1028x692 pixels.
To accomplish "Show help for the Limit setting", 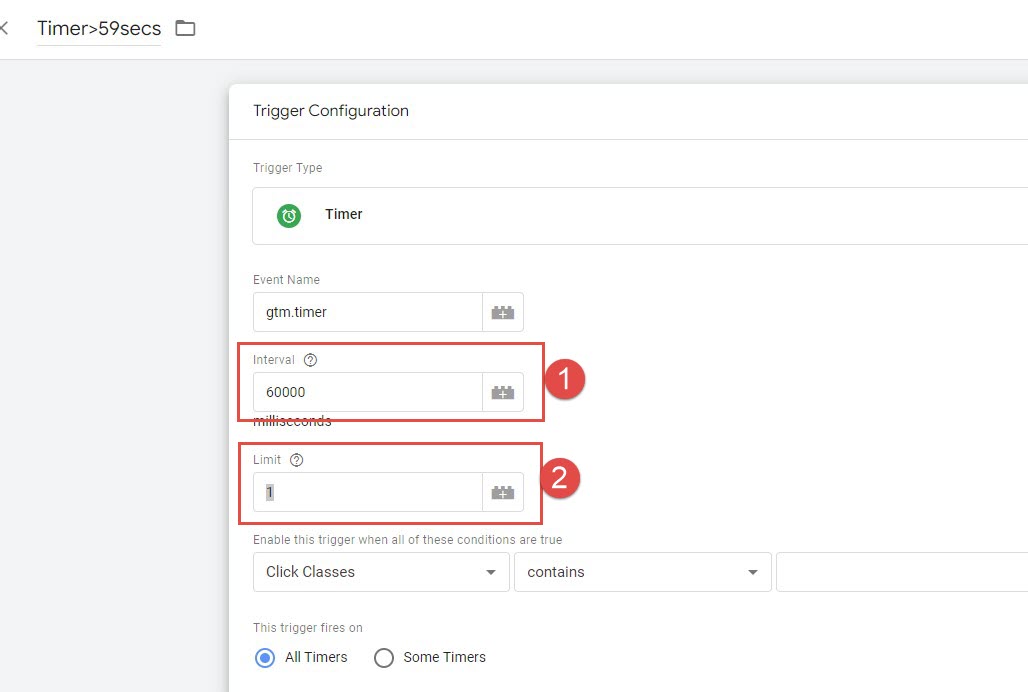I will 296,460.
